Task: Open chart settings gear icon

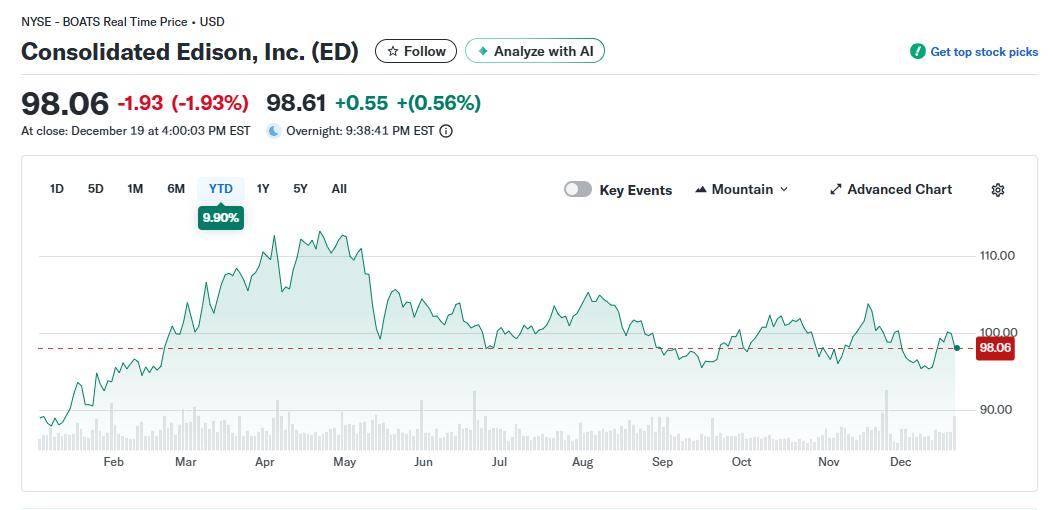Action: click(x=997, y=190)
